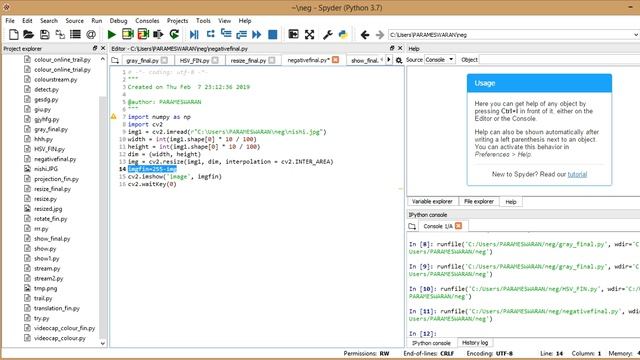Close the Console 1/A tab
The width and height of the screenshot is (640, 360).
click(x=458, y=226)
